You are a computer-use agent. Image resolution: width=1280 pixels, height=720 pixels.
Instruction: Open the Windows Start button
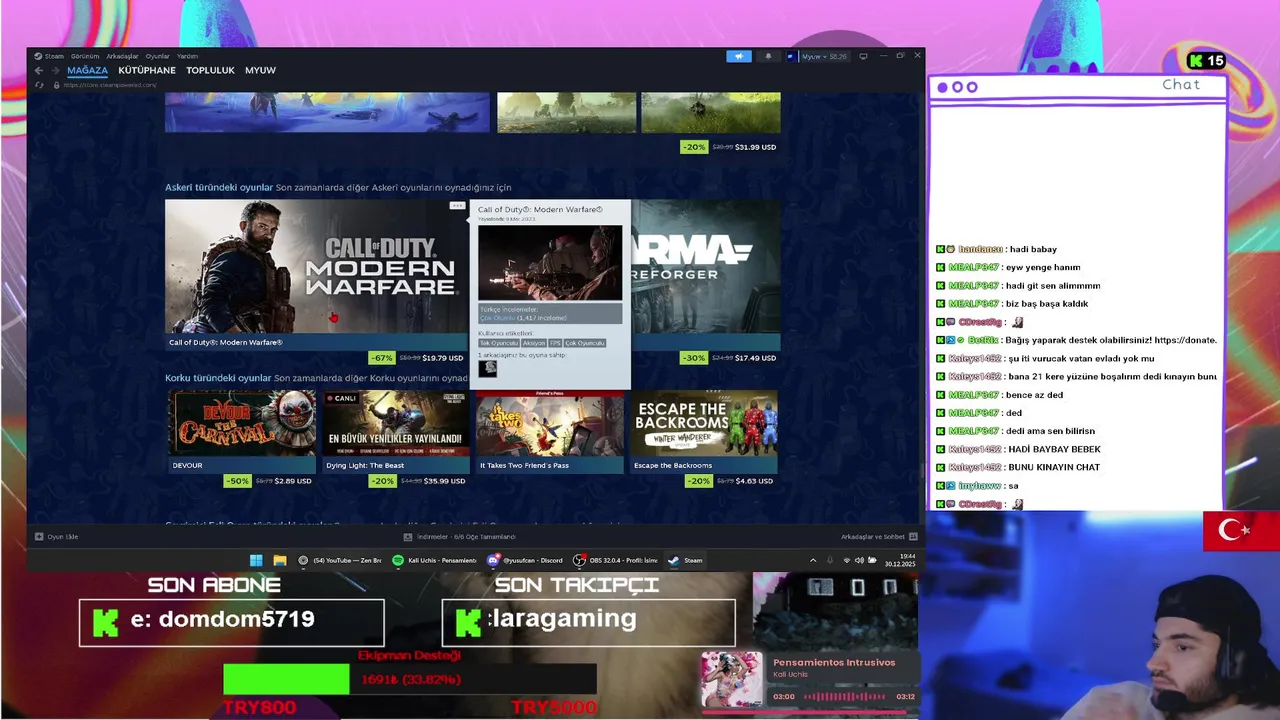click(x=256, y=560)
